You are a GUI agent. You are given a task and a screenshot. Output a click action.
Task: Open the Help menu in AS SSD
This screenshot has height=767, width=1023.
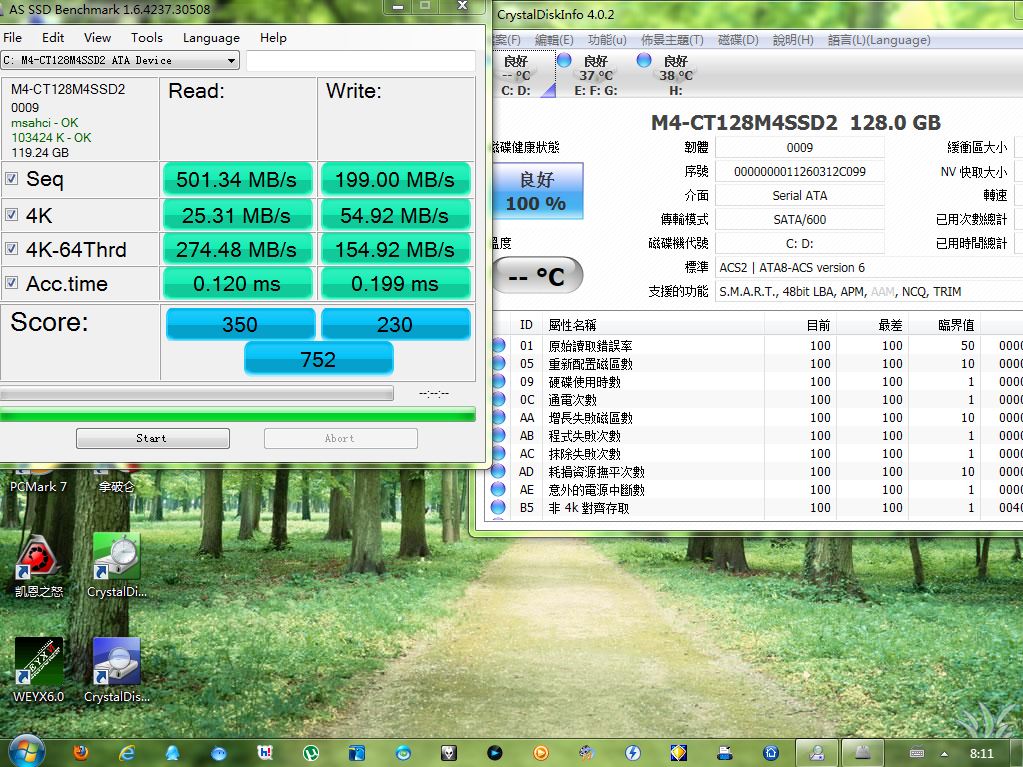coord(273,37)
